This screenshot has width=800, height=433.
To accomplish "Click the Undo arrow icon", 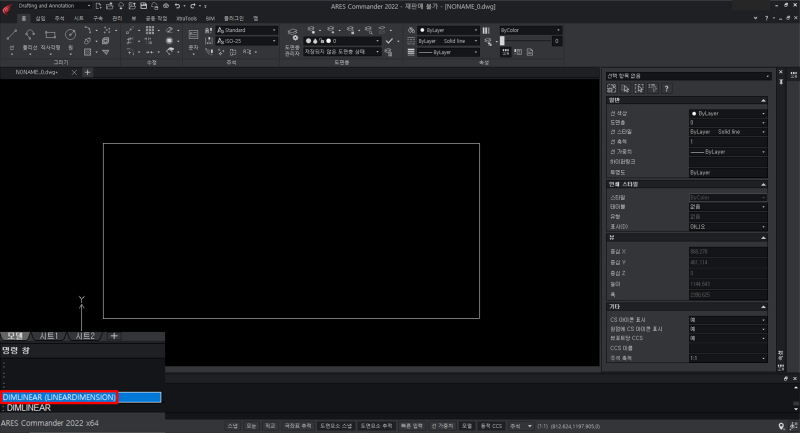I will pos(177,6).
